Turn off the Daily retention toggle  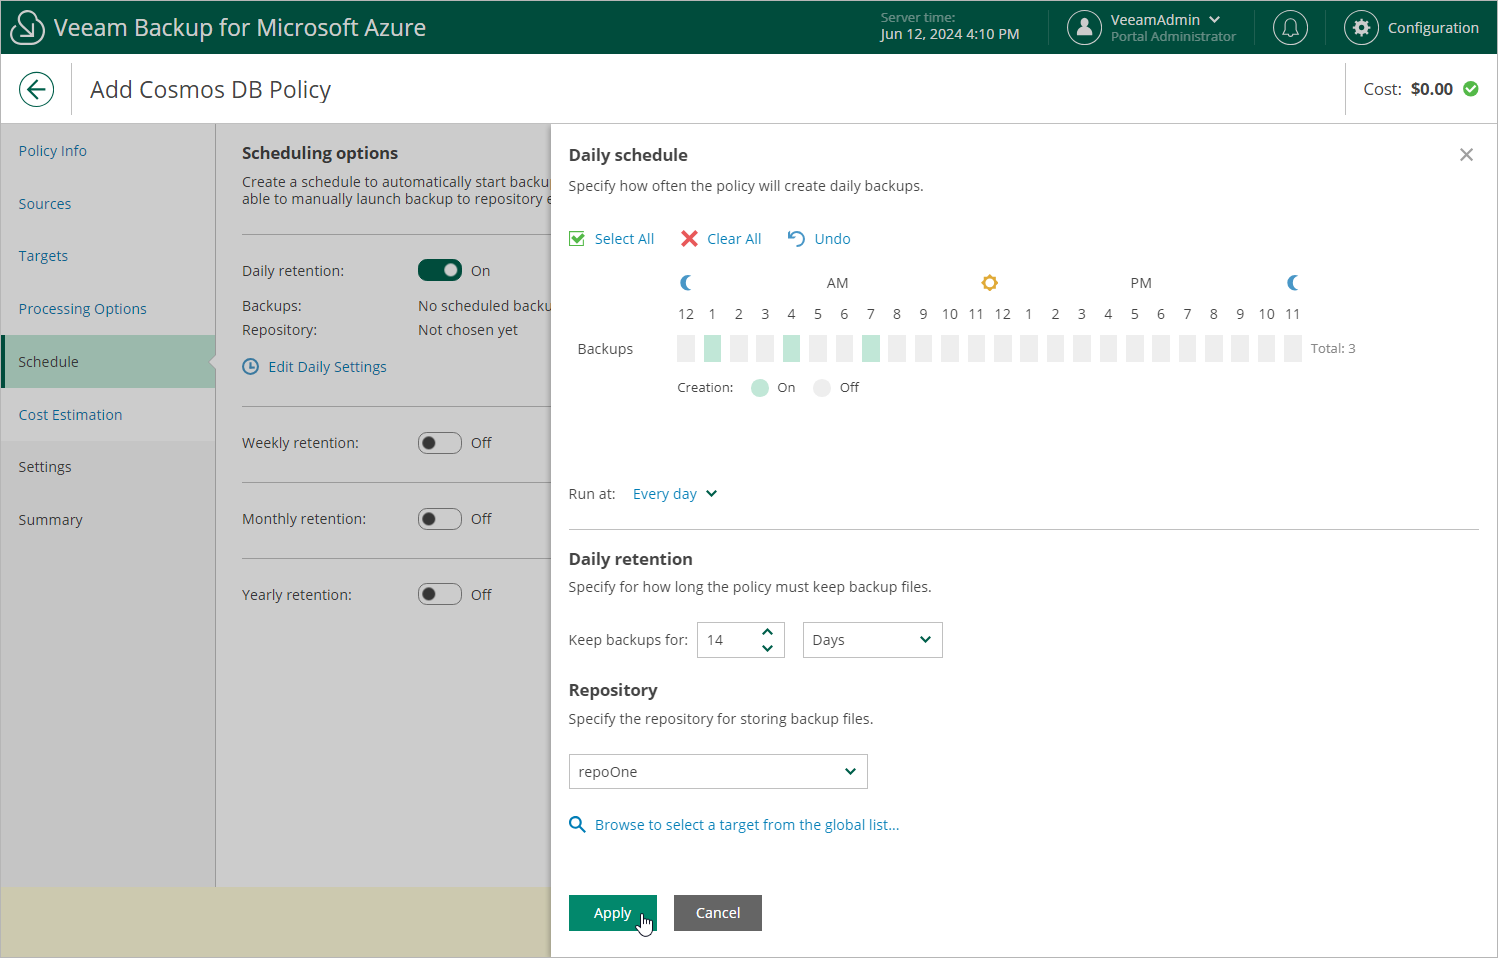click(x=440, y=271)
